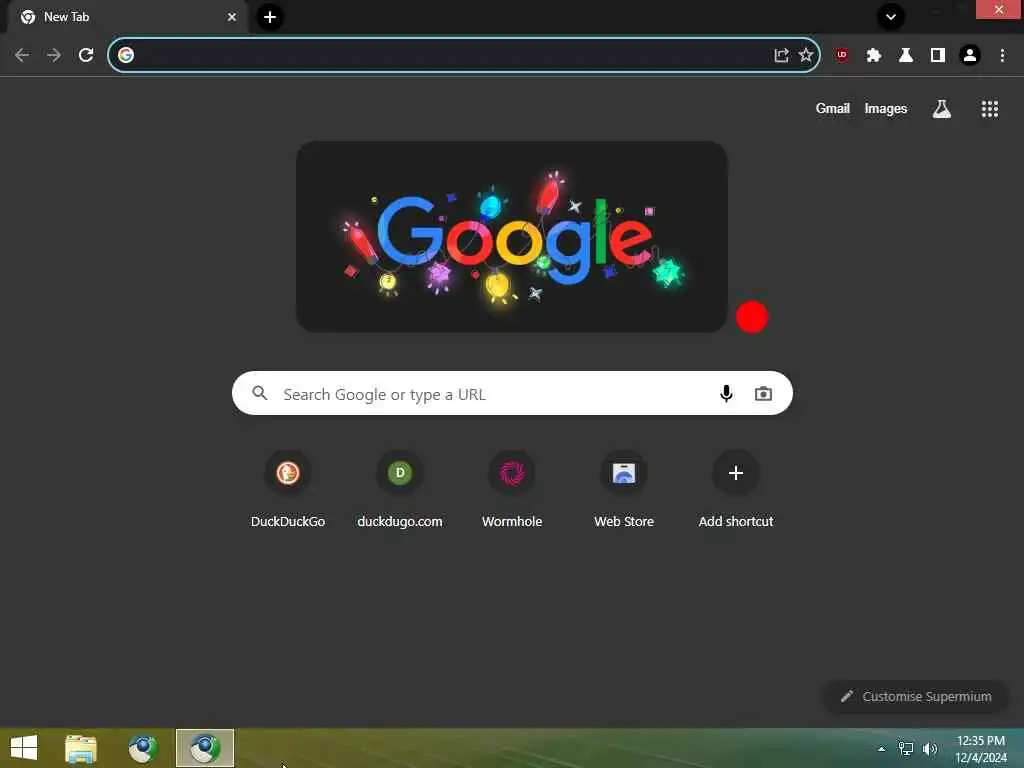The width and height of the screenshot is (1024, 768).
Task: Click the Search Google or type a URL box
Action: 512,393
